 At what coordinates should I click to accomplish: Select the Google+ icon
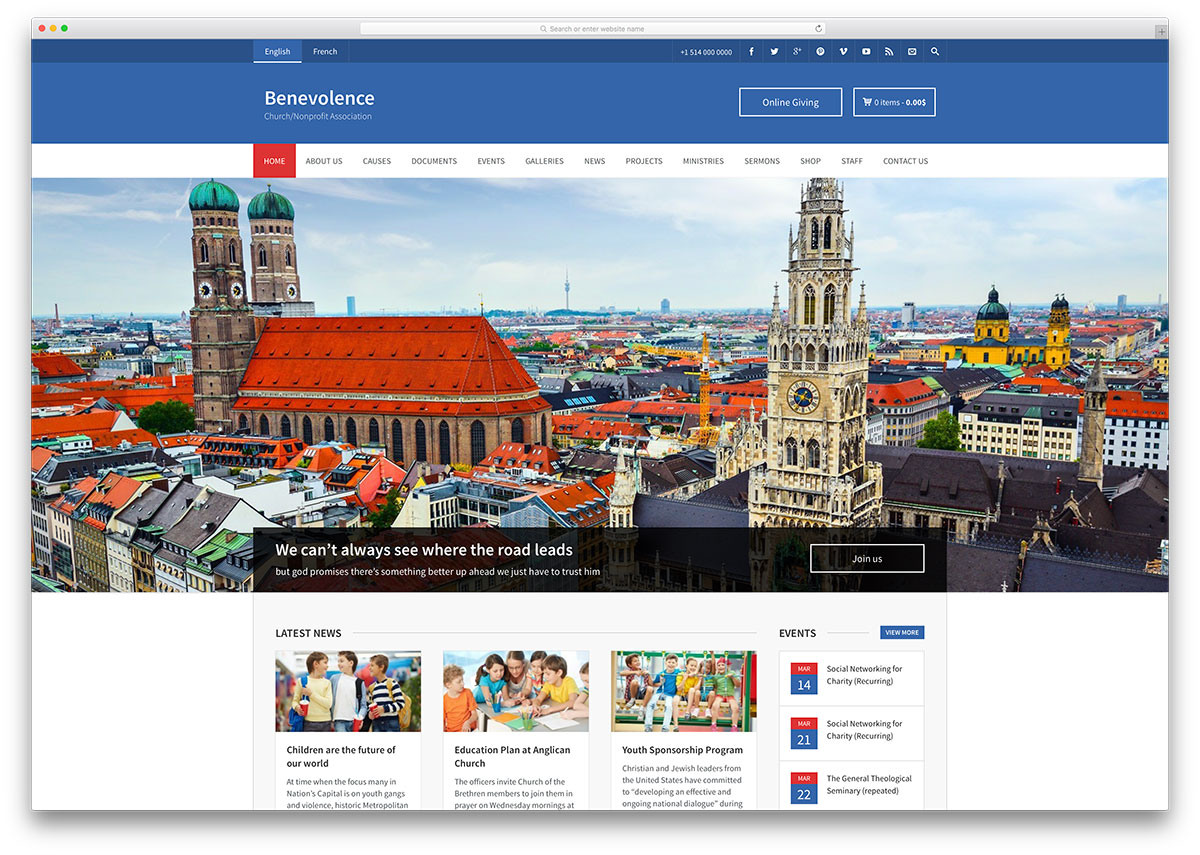pos(797,51)
